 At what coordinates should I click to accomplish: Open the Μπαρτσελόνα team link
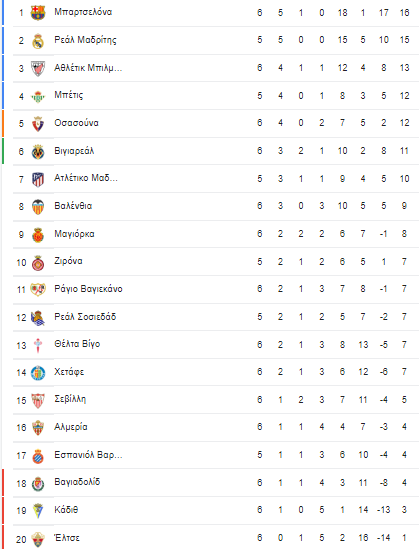click(x=83, y=12)
